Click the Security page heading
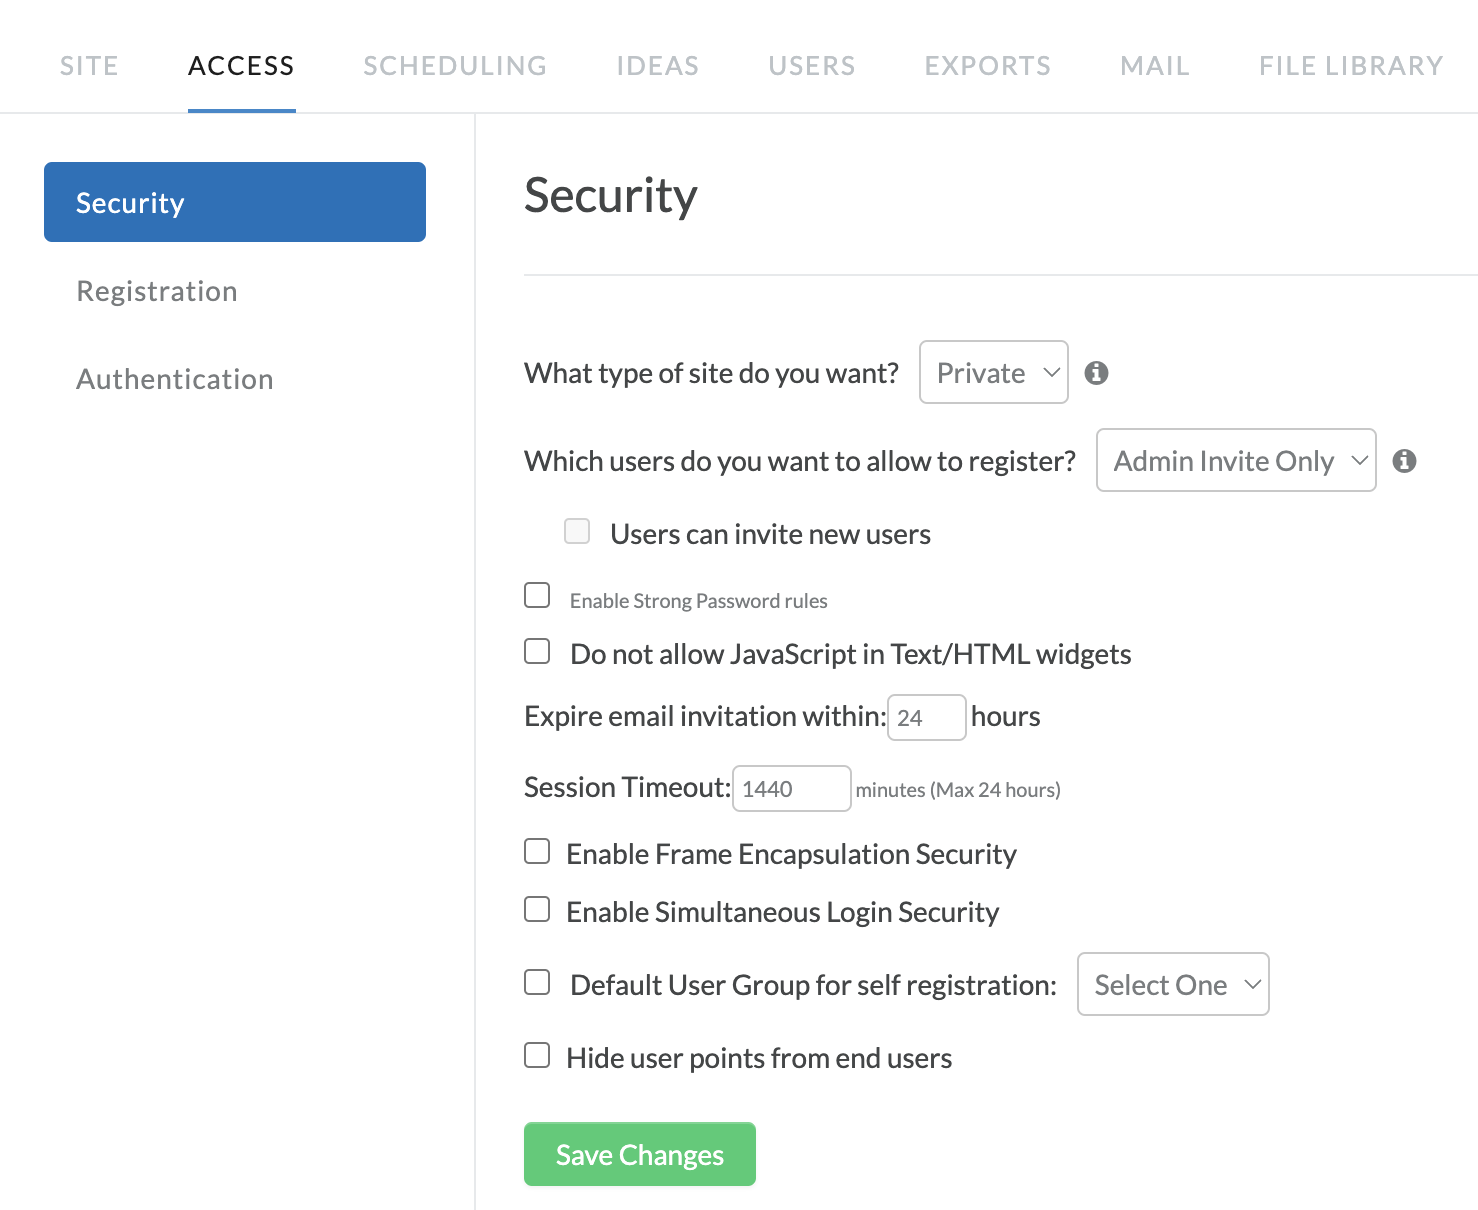The width and height of the screenshot is (1478, 1210). pyautogui.click(x=611, y=195)
